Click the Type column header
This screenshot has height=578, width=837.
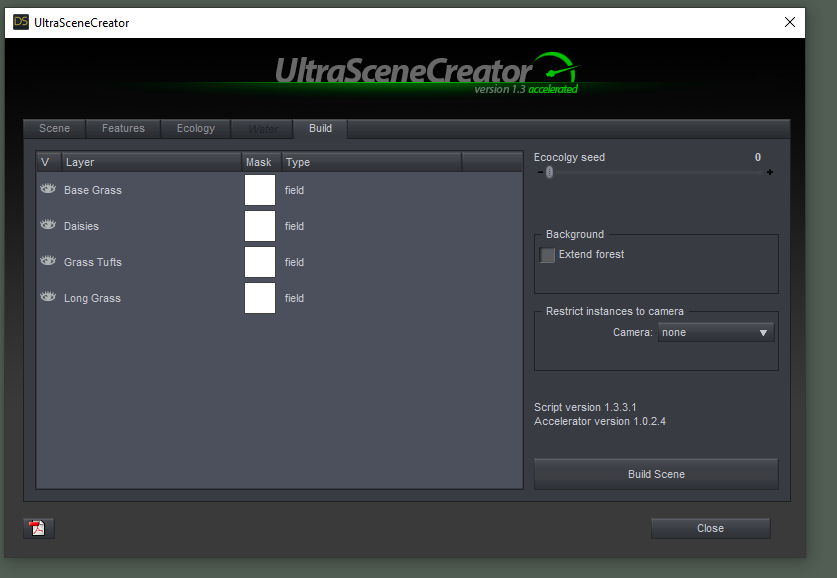pyautogui.click(x=372, y=162)
